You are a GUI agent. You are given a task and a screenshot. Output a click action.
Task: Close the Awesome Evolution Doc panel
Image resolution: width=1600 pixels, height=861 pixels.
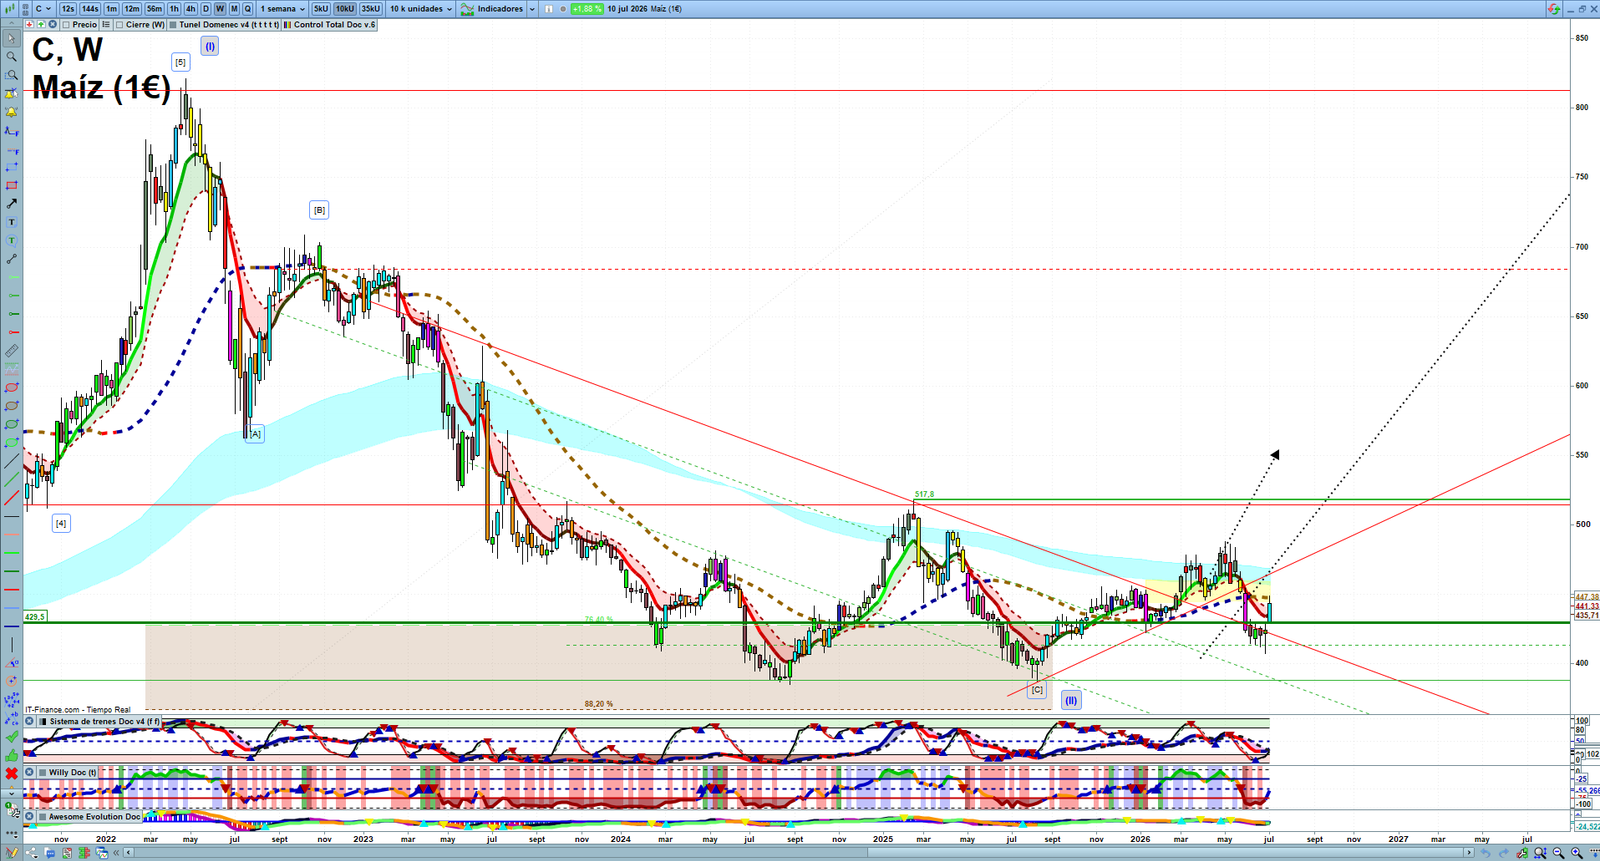[29, 816]
